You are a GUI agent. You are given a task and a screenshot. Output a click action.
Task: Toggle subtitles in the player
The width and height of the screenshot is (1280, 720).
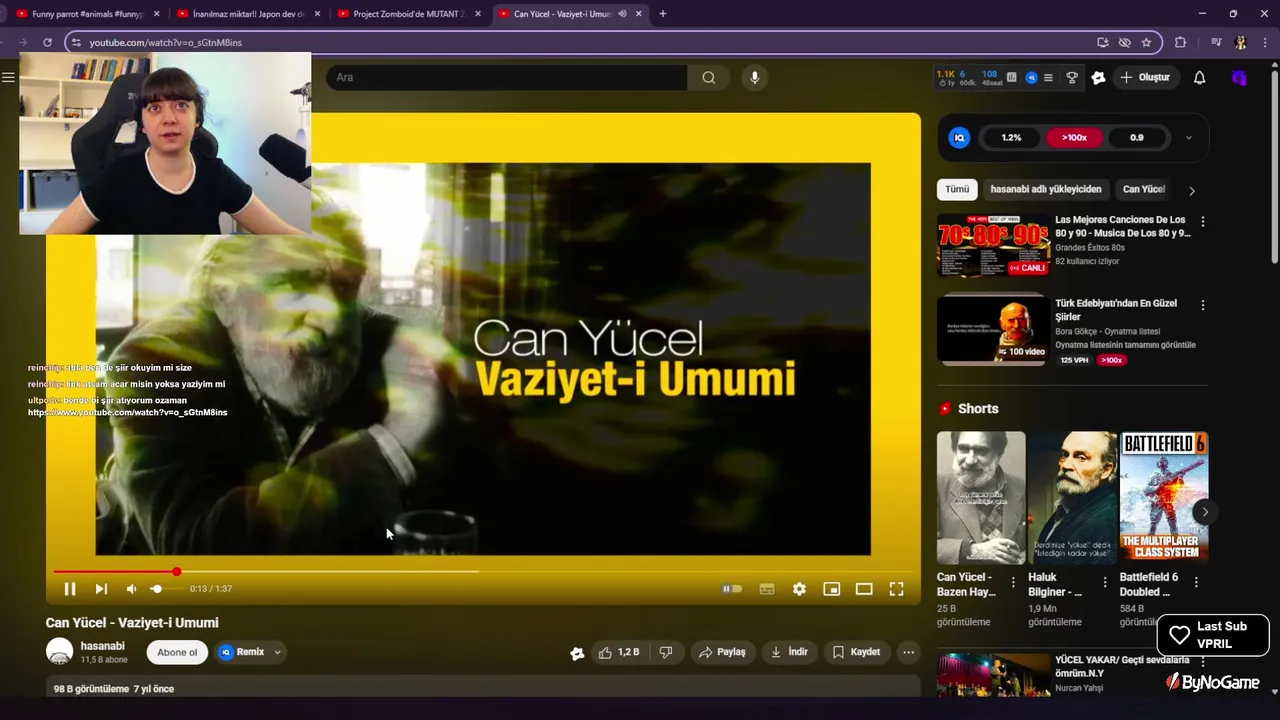coord(767,589)
